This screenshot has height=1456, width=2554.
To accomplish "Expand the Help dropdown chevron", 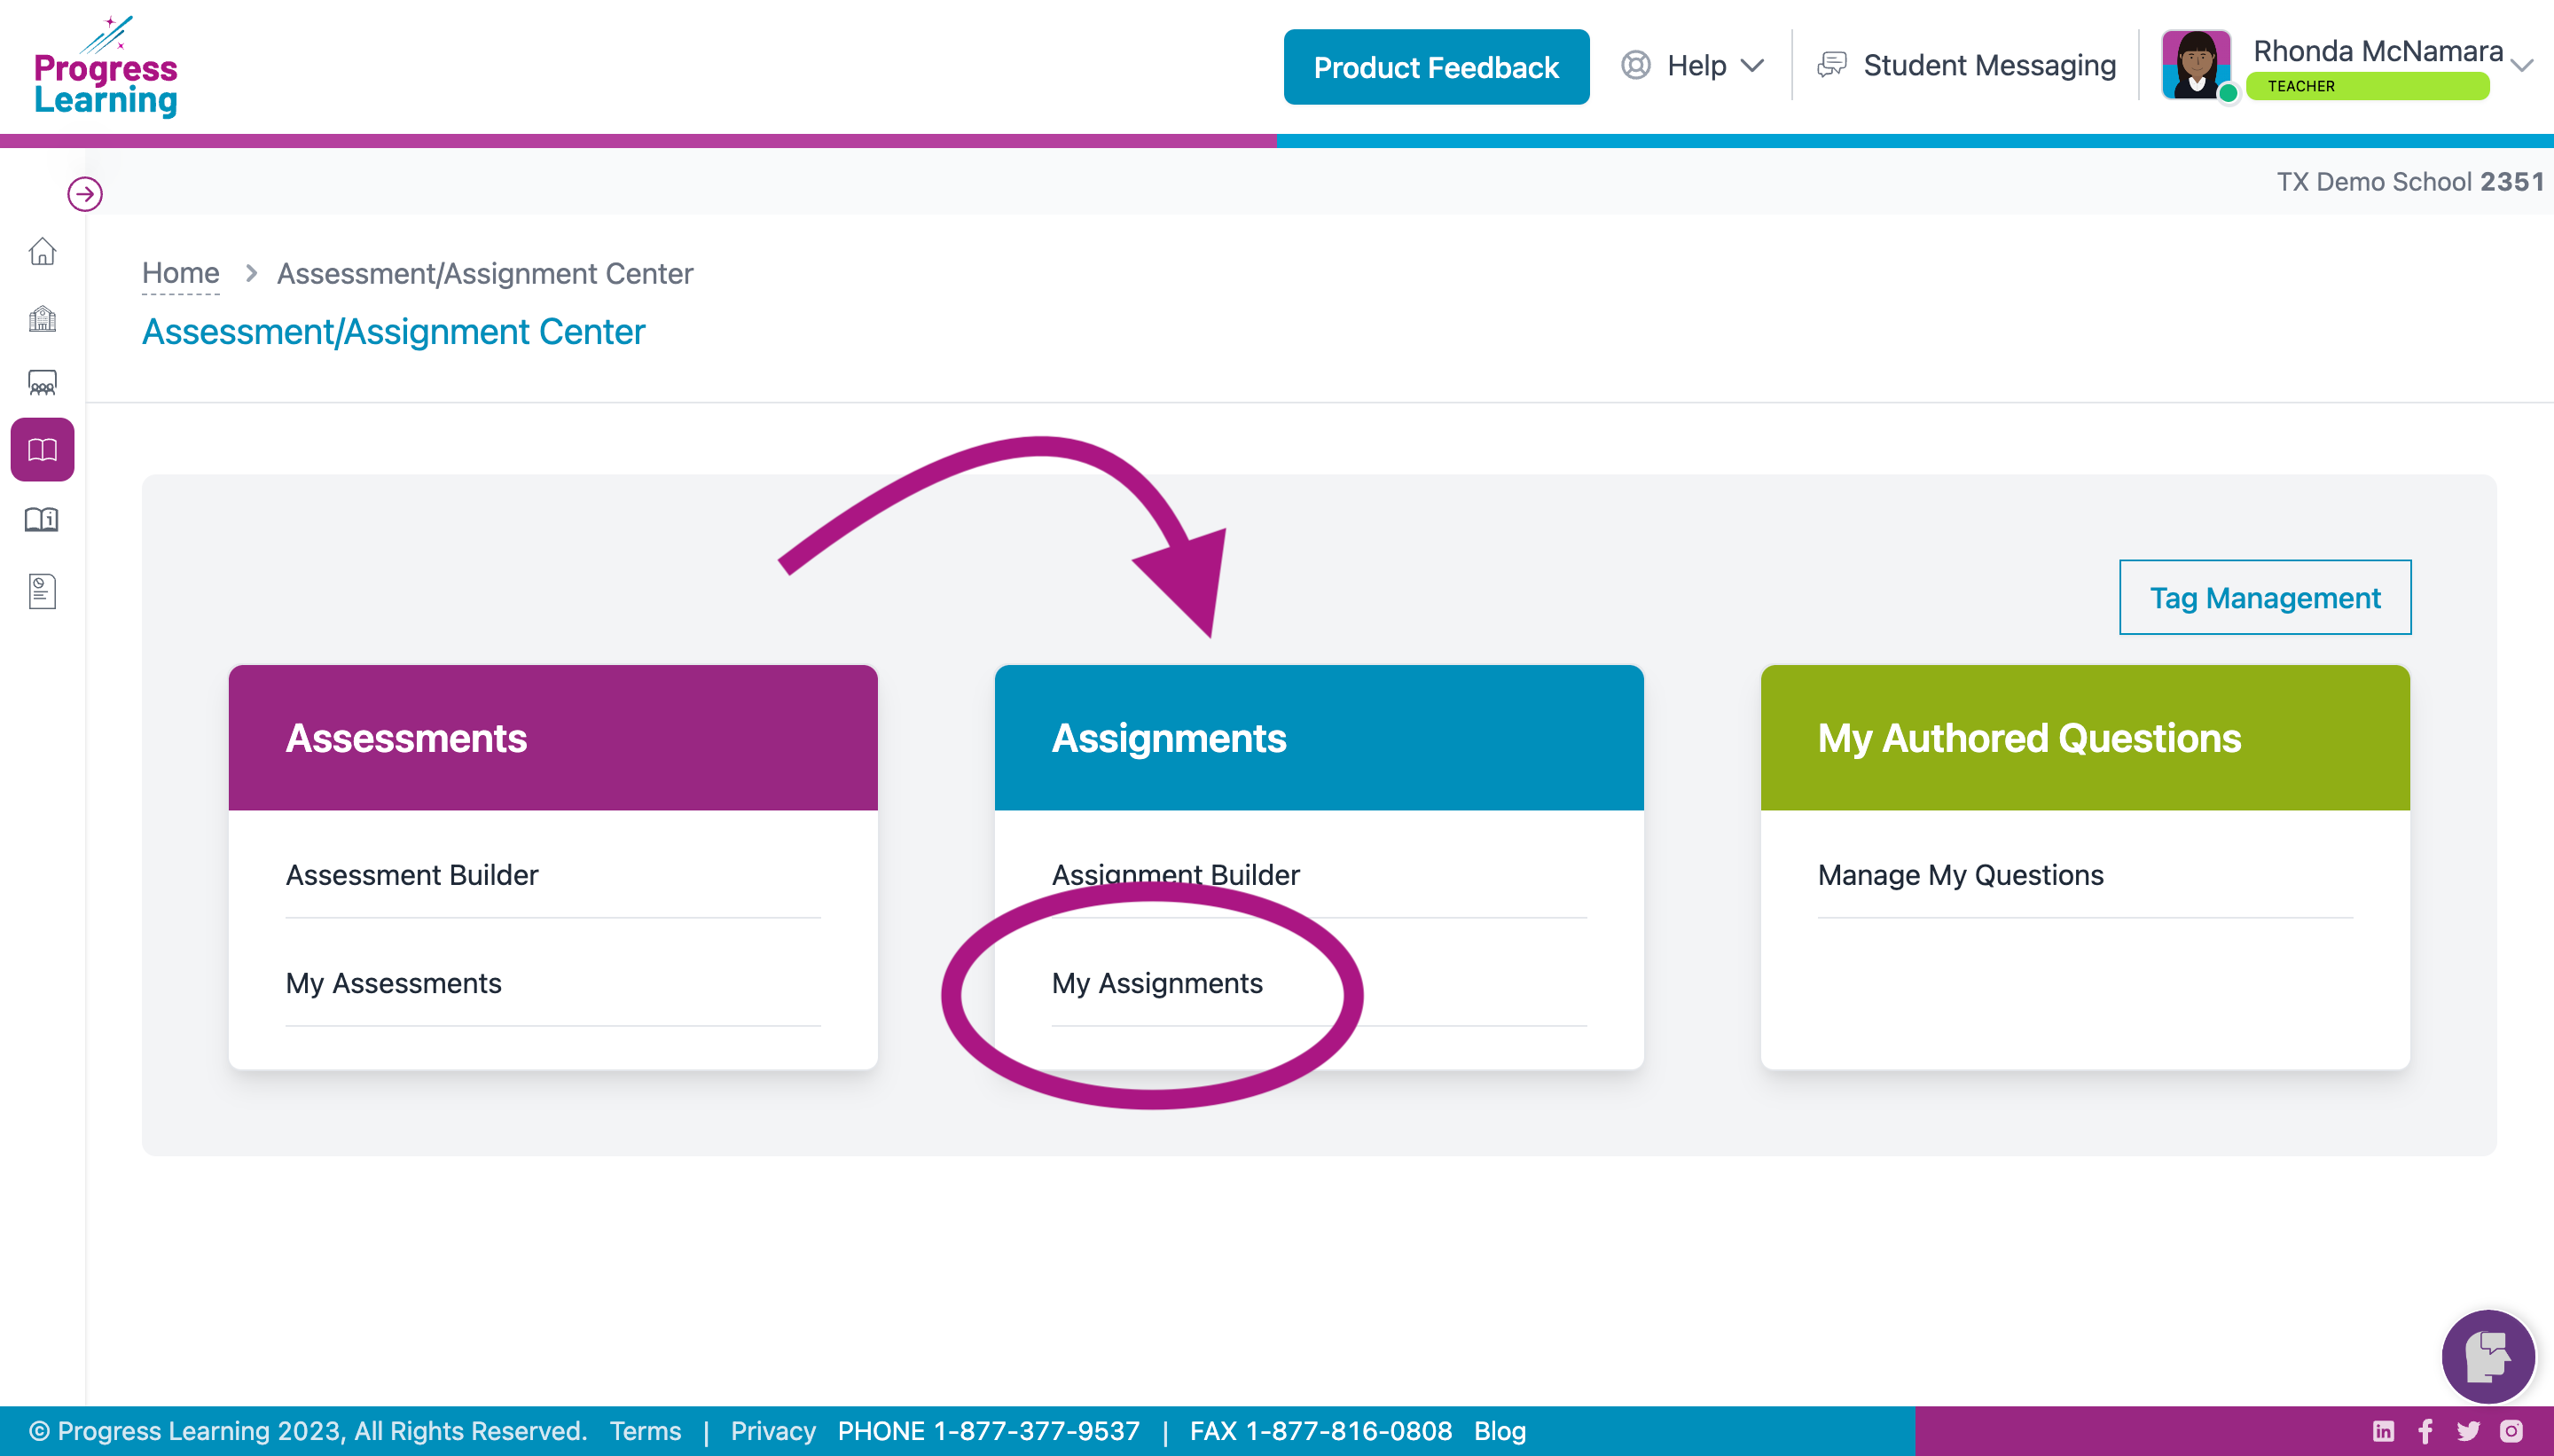I will click(x=1752, y=66).
